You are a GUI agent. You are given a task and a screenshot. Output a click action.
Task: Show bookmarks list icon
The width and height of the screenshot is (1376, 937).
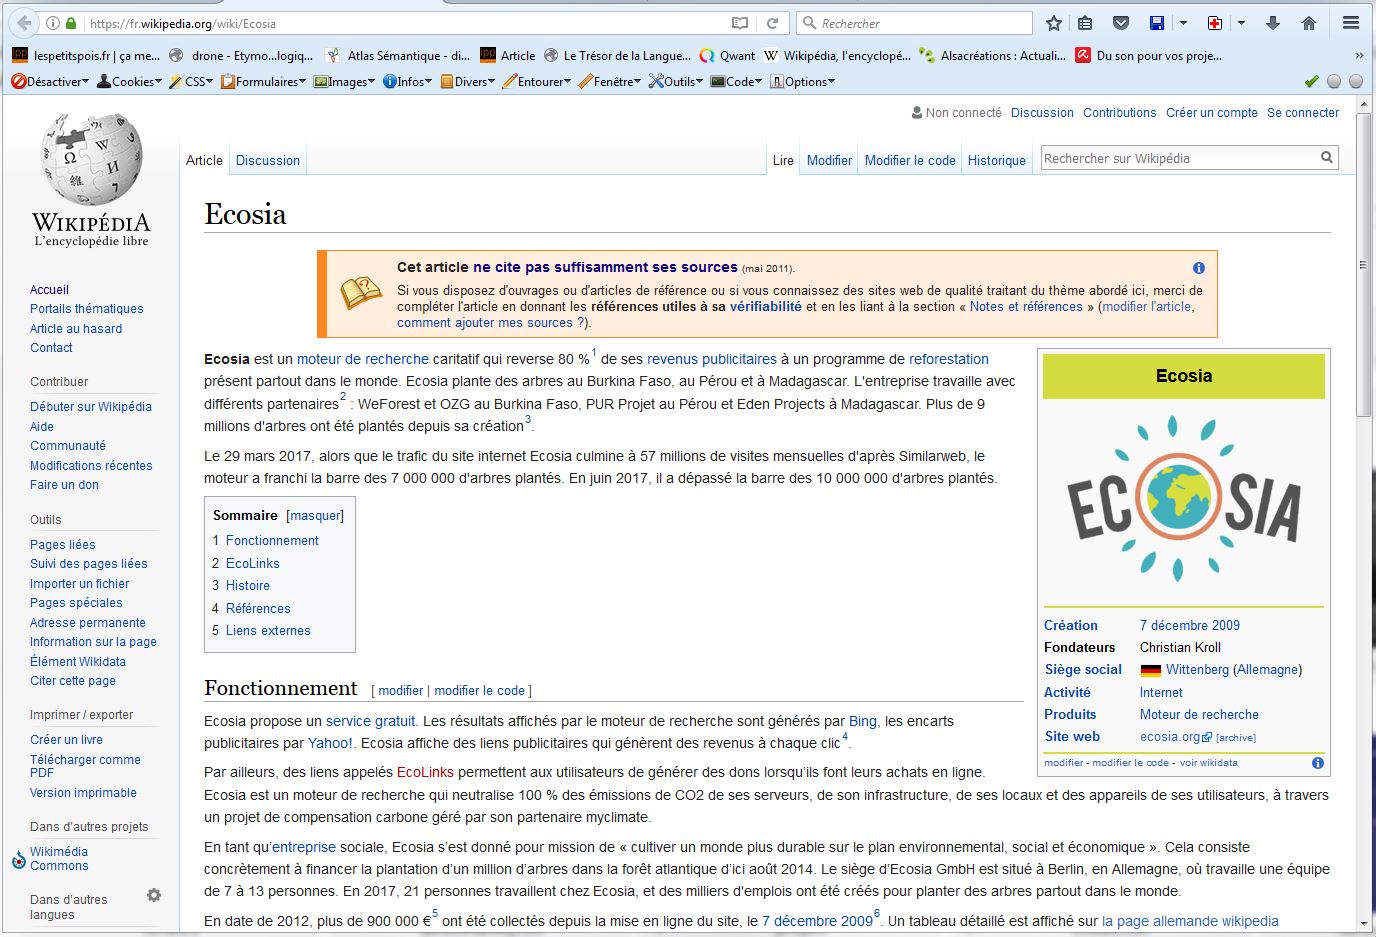(x=1085, y=23)
